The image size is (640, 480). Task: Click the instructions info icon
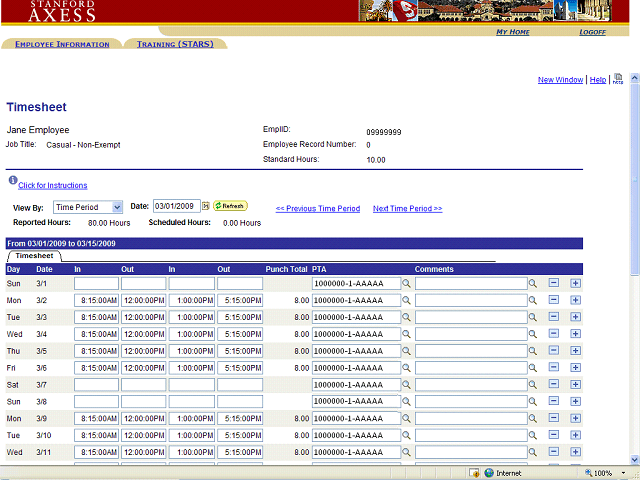(x=12, y=181)
